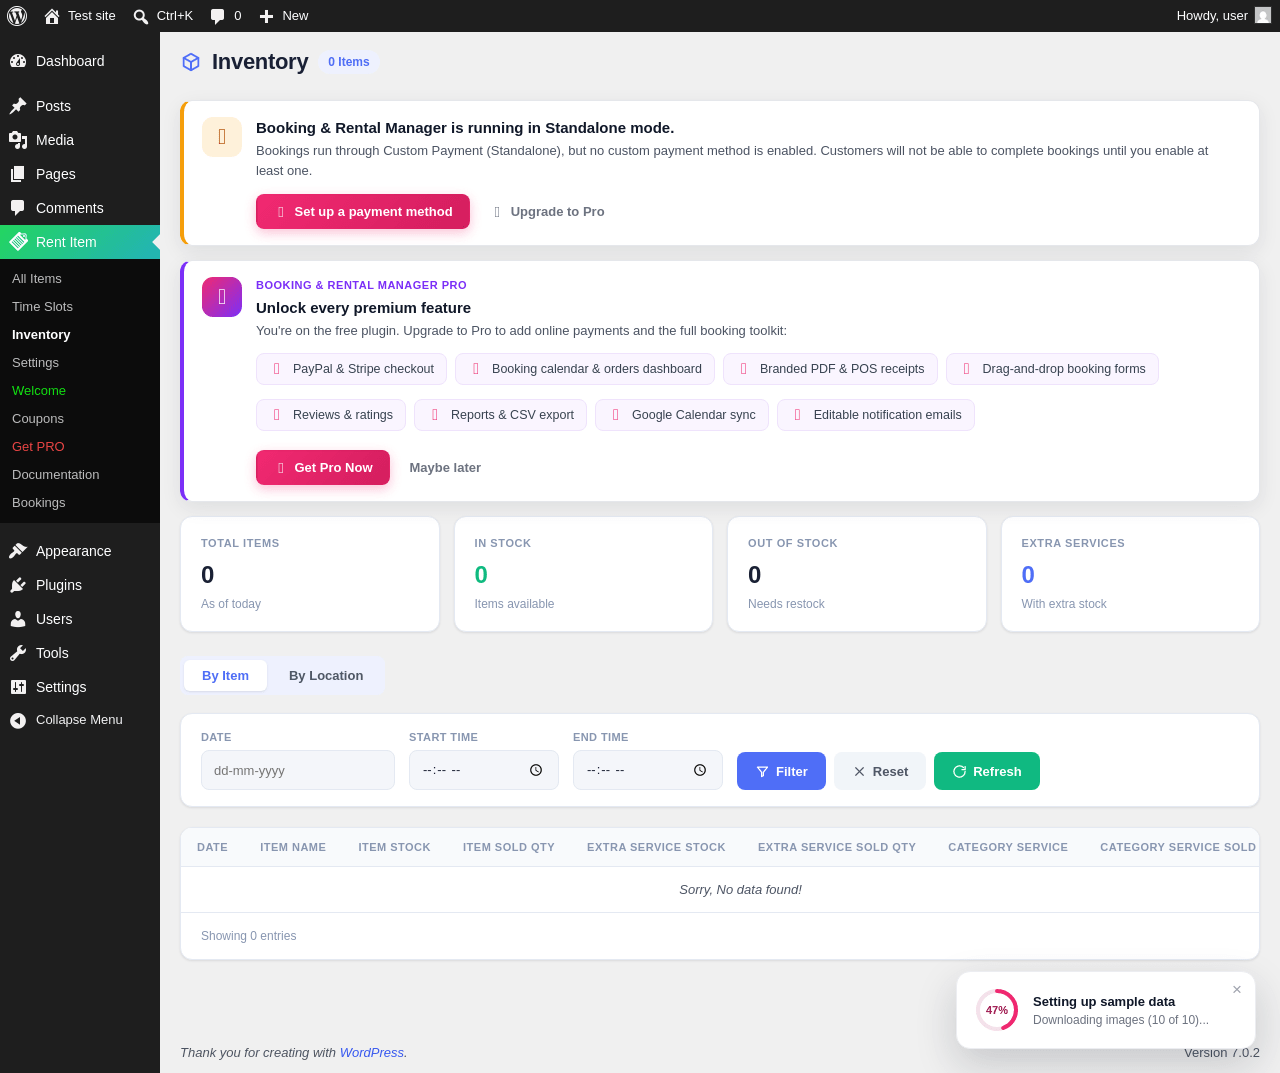This screenshot has width=1280, height=1073.
Task: Click the clock icon in Start Time field
Action: coord(536,770)
